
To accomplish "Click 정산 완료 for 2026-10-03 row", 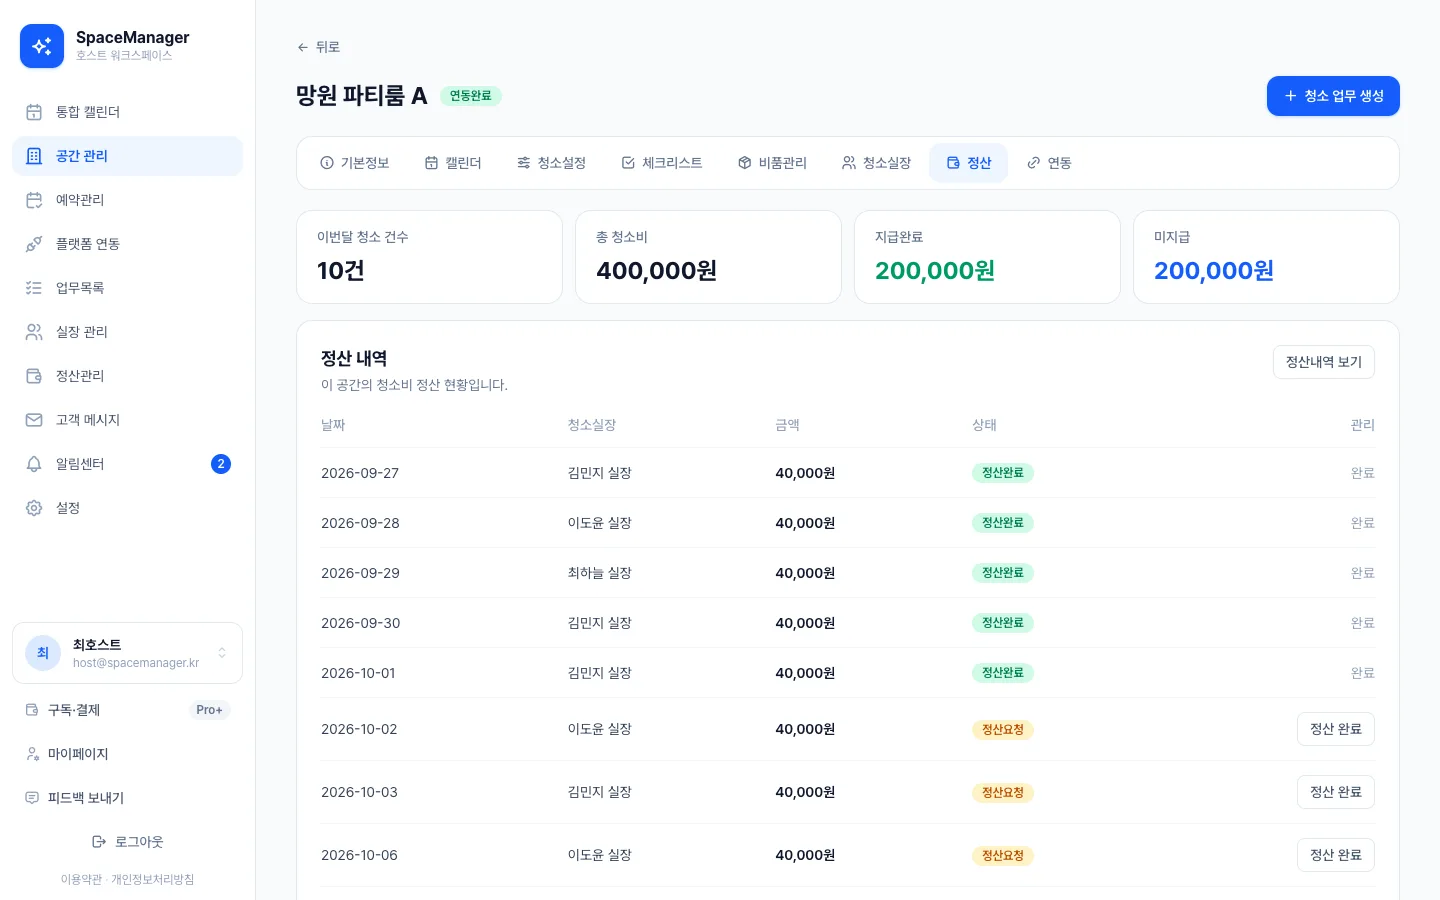I will (1336, 792).
